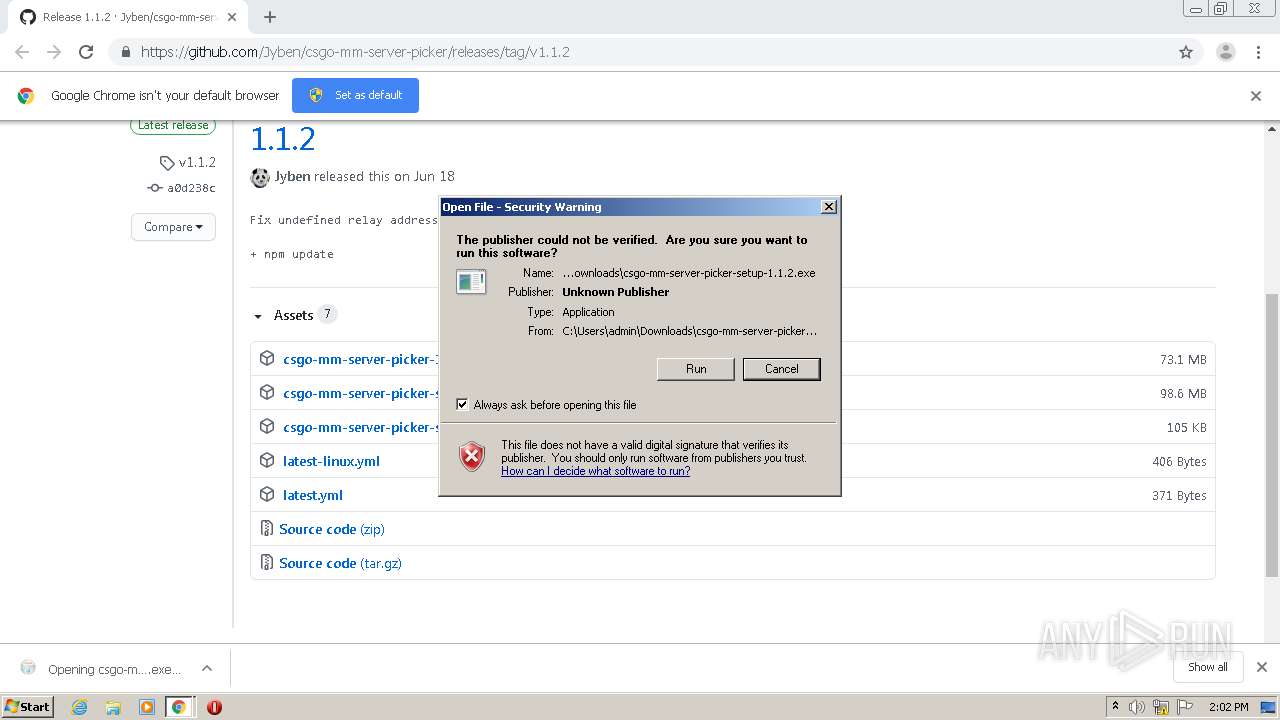The width and height of the screenshot is (1280, 720).
Task: Click red stop-sign taskbar icon
Action: pos(214,707)
